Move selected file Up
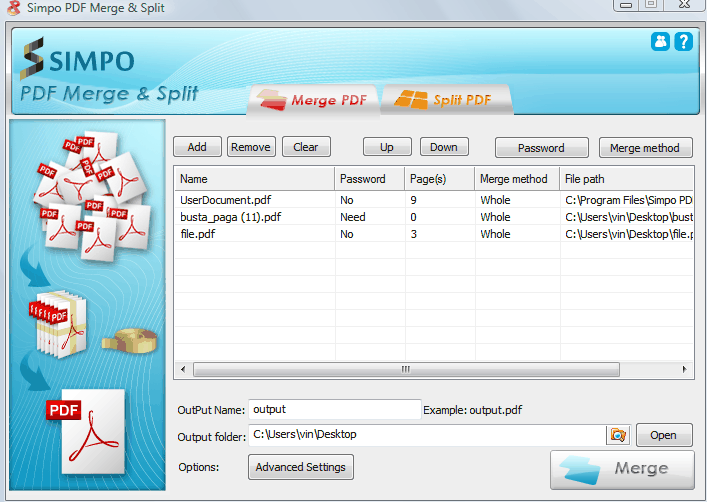Viewport: 707px width, 502px height. 387,147
